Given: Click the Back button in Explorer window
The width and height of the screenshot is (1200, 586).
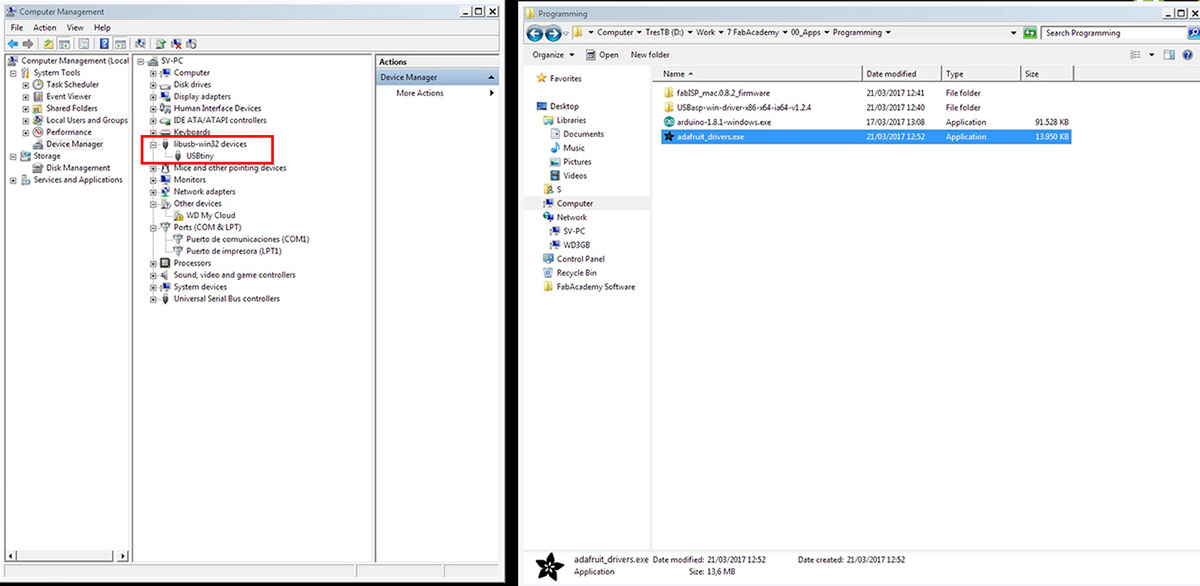Looking at the screenshot, I should [535, 33].
